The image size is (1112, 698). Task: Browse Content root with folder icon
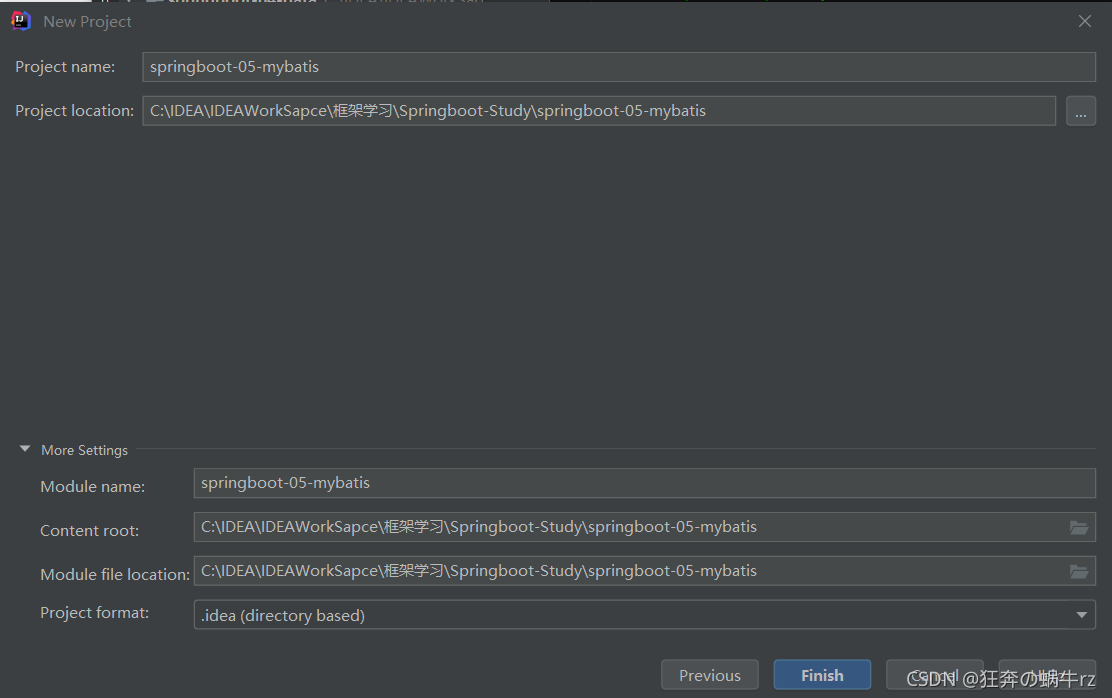(x=1079, y=527)
